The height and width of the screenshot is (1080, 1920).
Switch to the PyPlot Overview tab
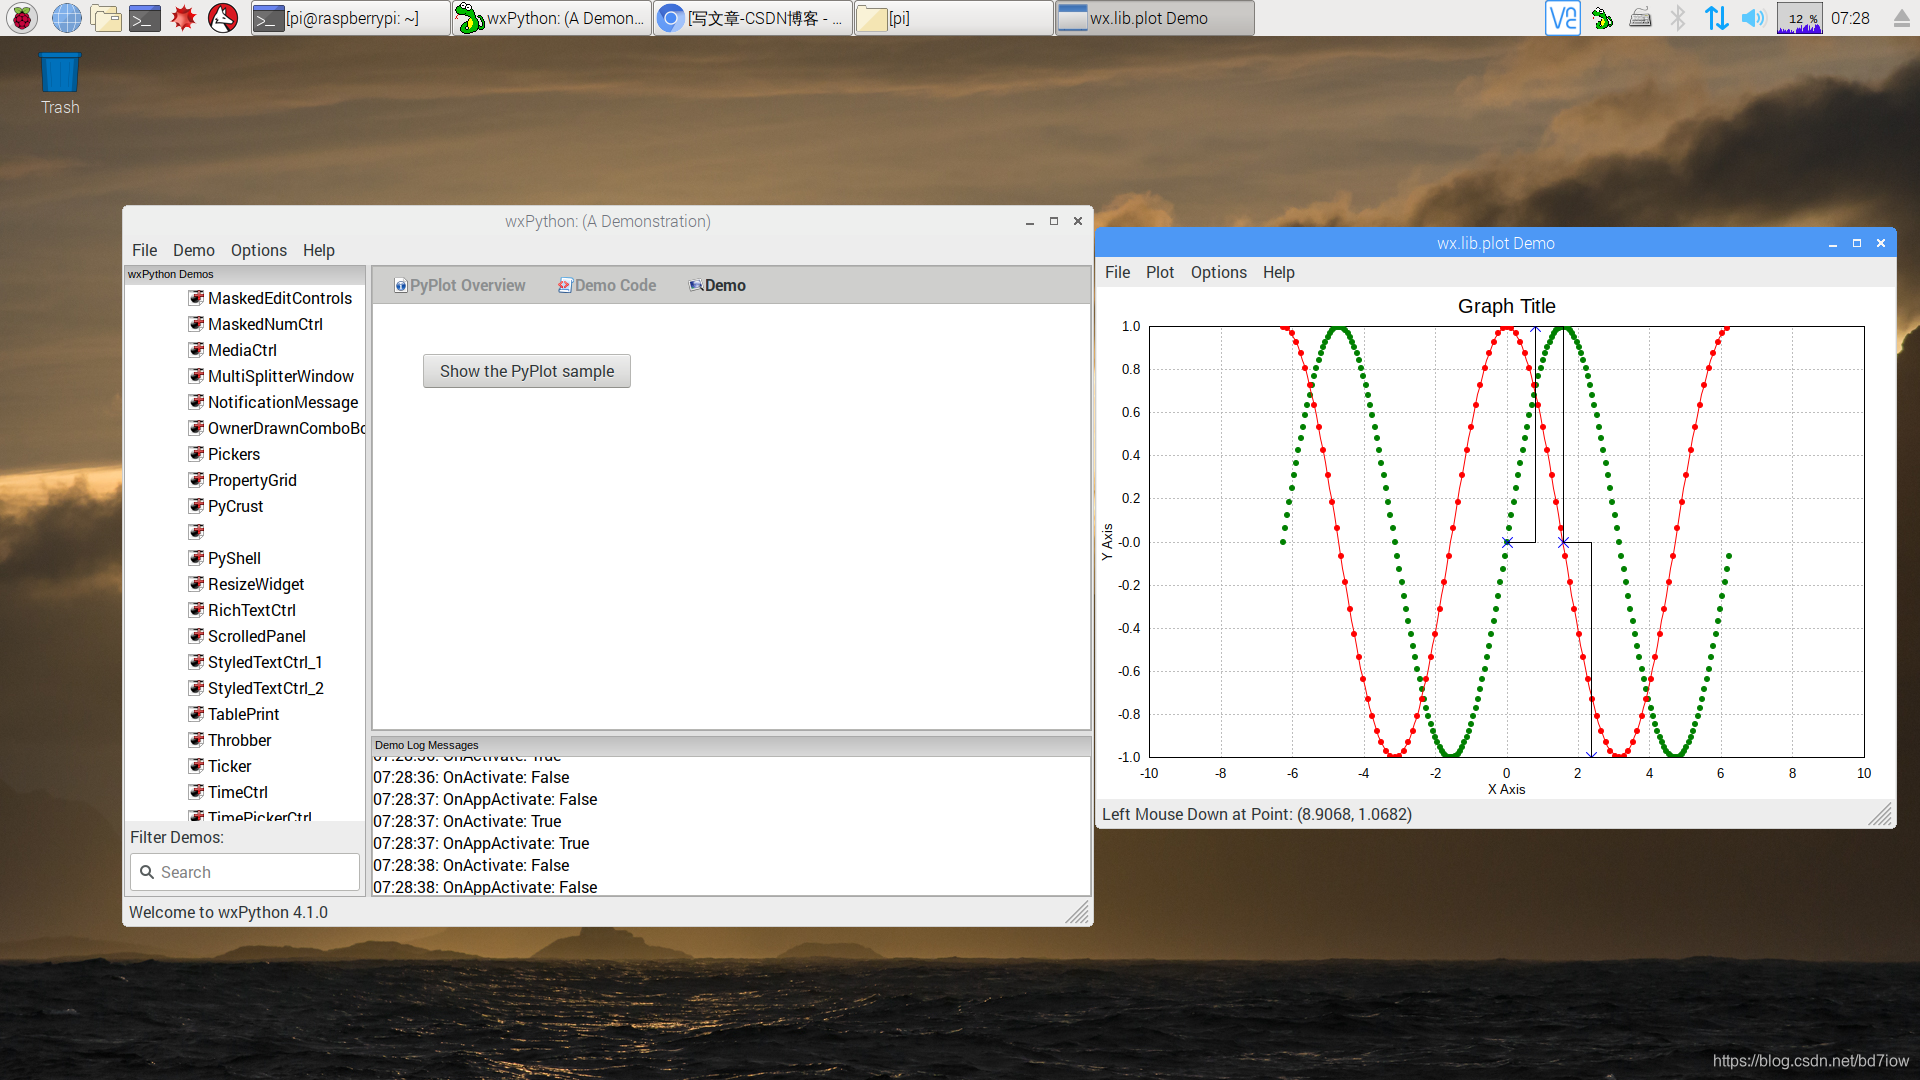[459, 285]
